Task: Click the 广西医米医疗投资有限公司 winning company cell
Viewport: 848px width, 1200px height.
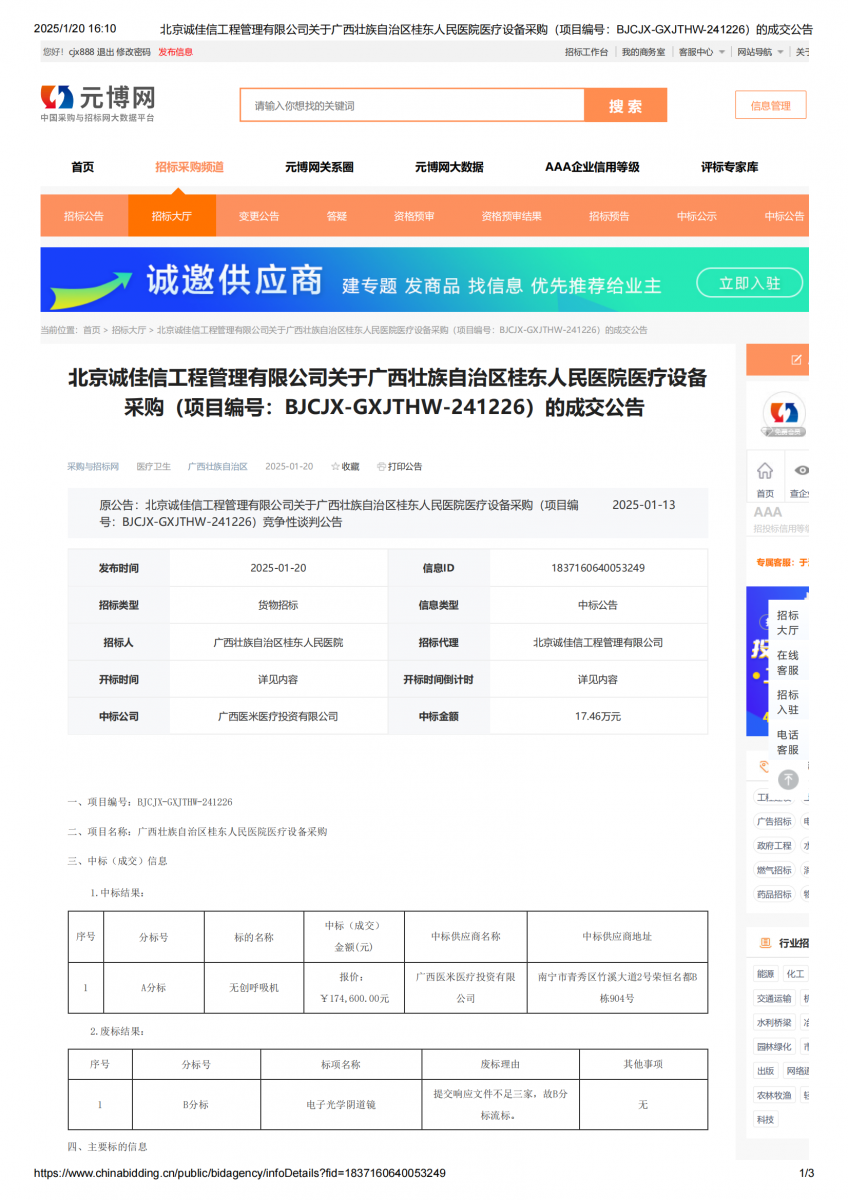Action: tap(278, 716)
